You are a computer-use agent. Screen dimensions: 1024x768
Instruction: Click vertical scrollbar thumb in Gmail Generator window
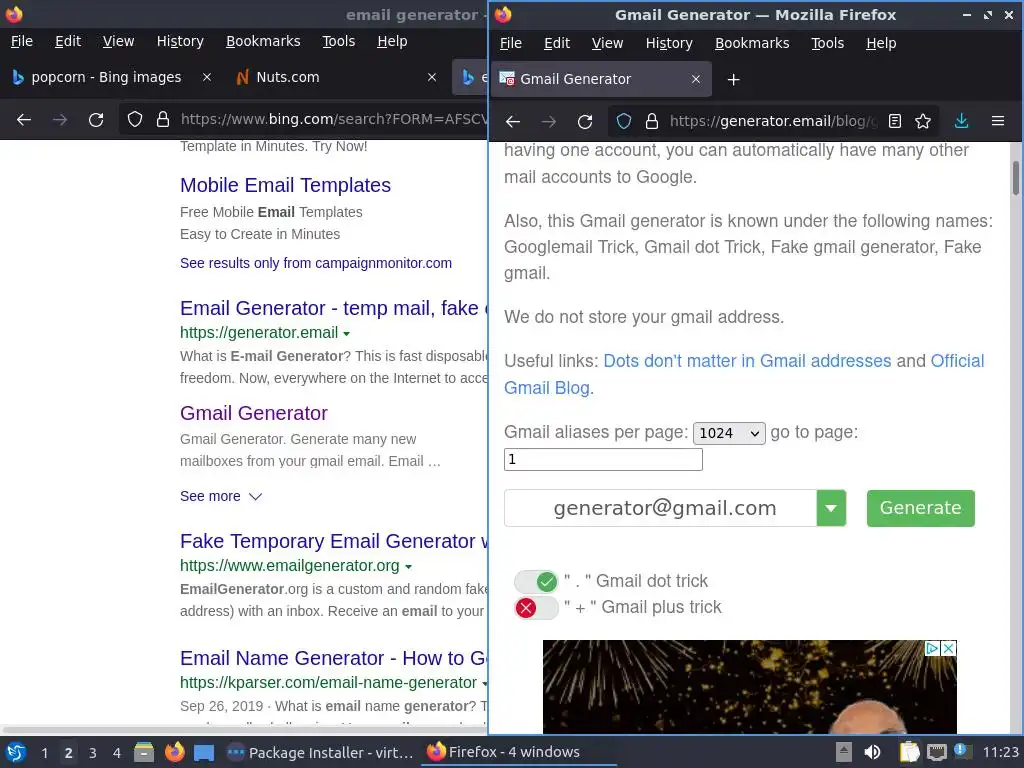pos(1016,178)
